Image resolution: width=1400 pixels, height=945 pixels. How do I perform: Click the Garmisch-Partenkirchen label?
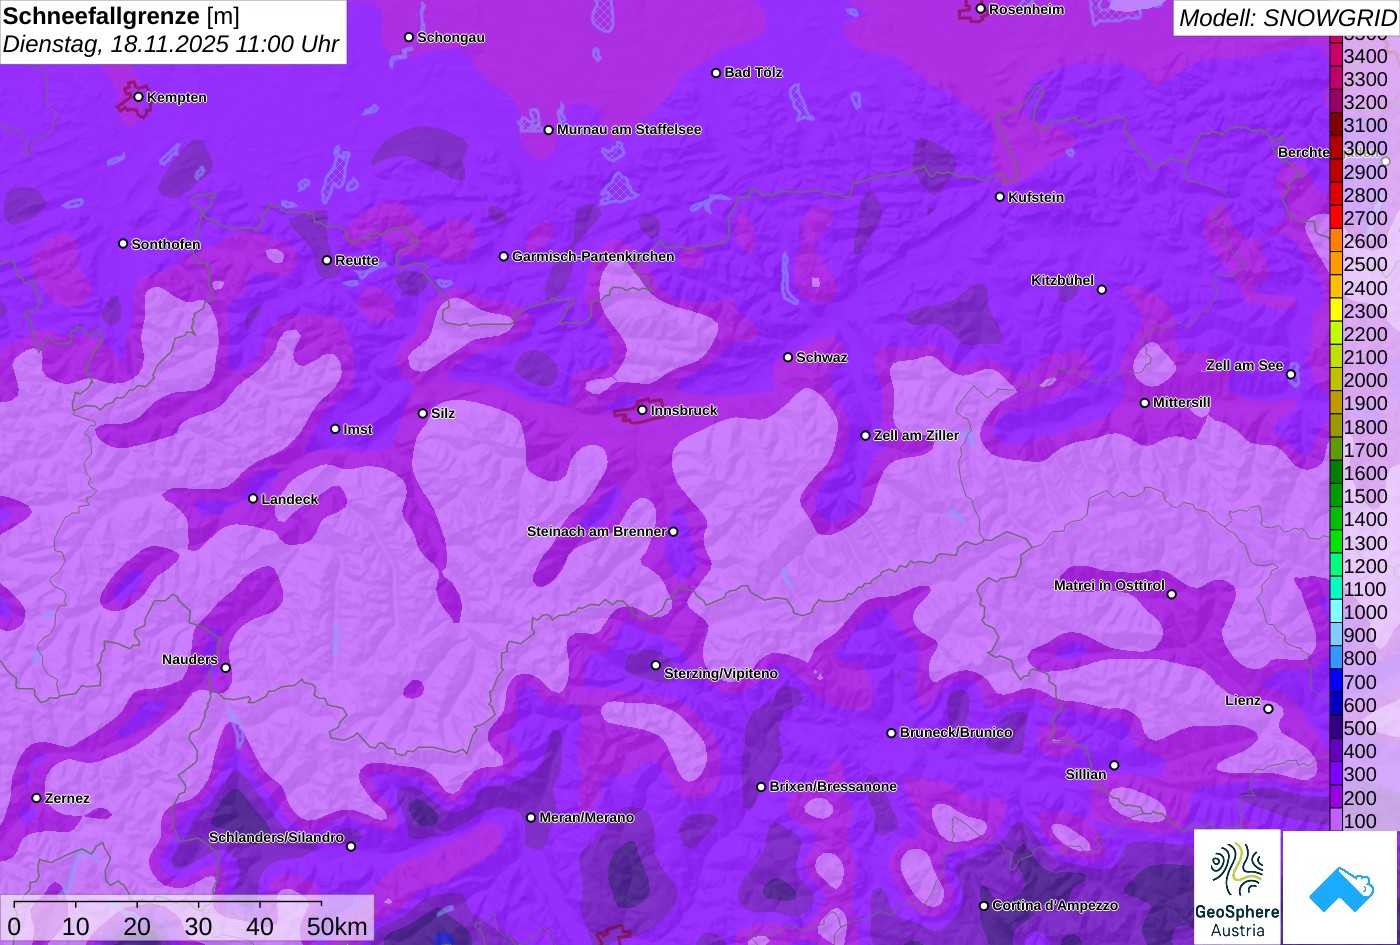point(593,256)
